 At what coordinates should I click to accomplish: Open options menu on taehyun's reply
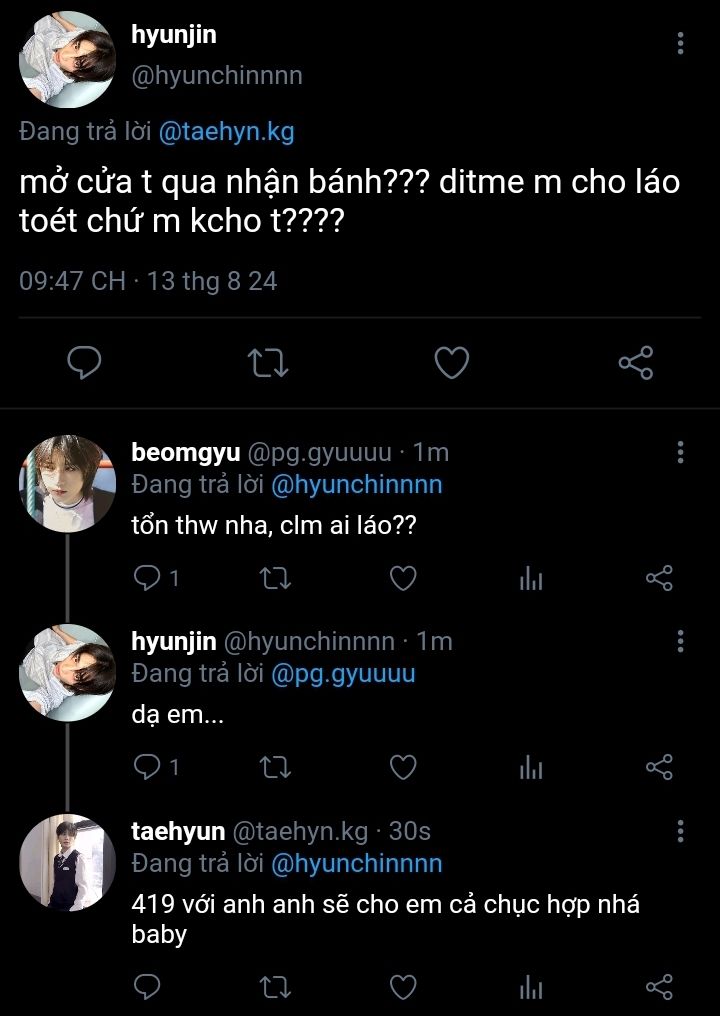click(x=680, y=831)
